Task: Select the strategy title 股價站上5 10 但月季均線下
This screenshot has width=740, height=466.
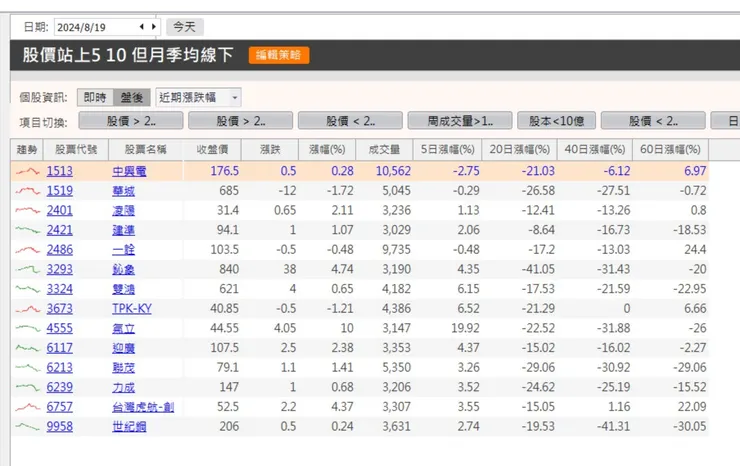Action: click(128, 55)
